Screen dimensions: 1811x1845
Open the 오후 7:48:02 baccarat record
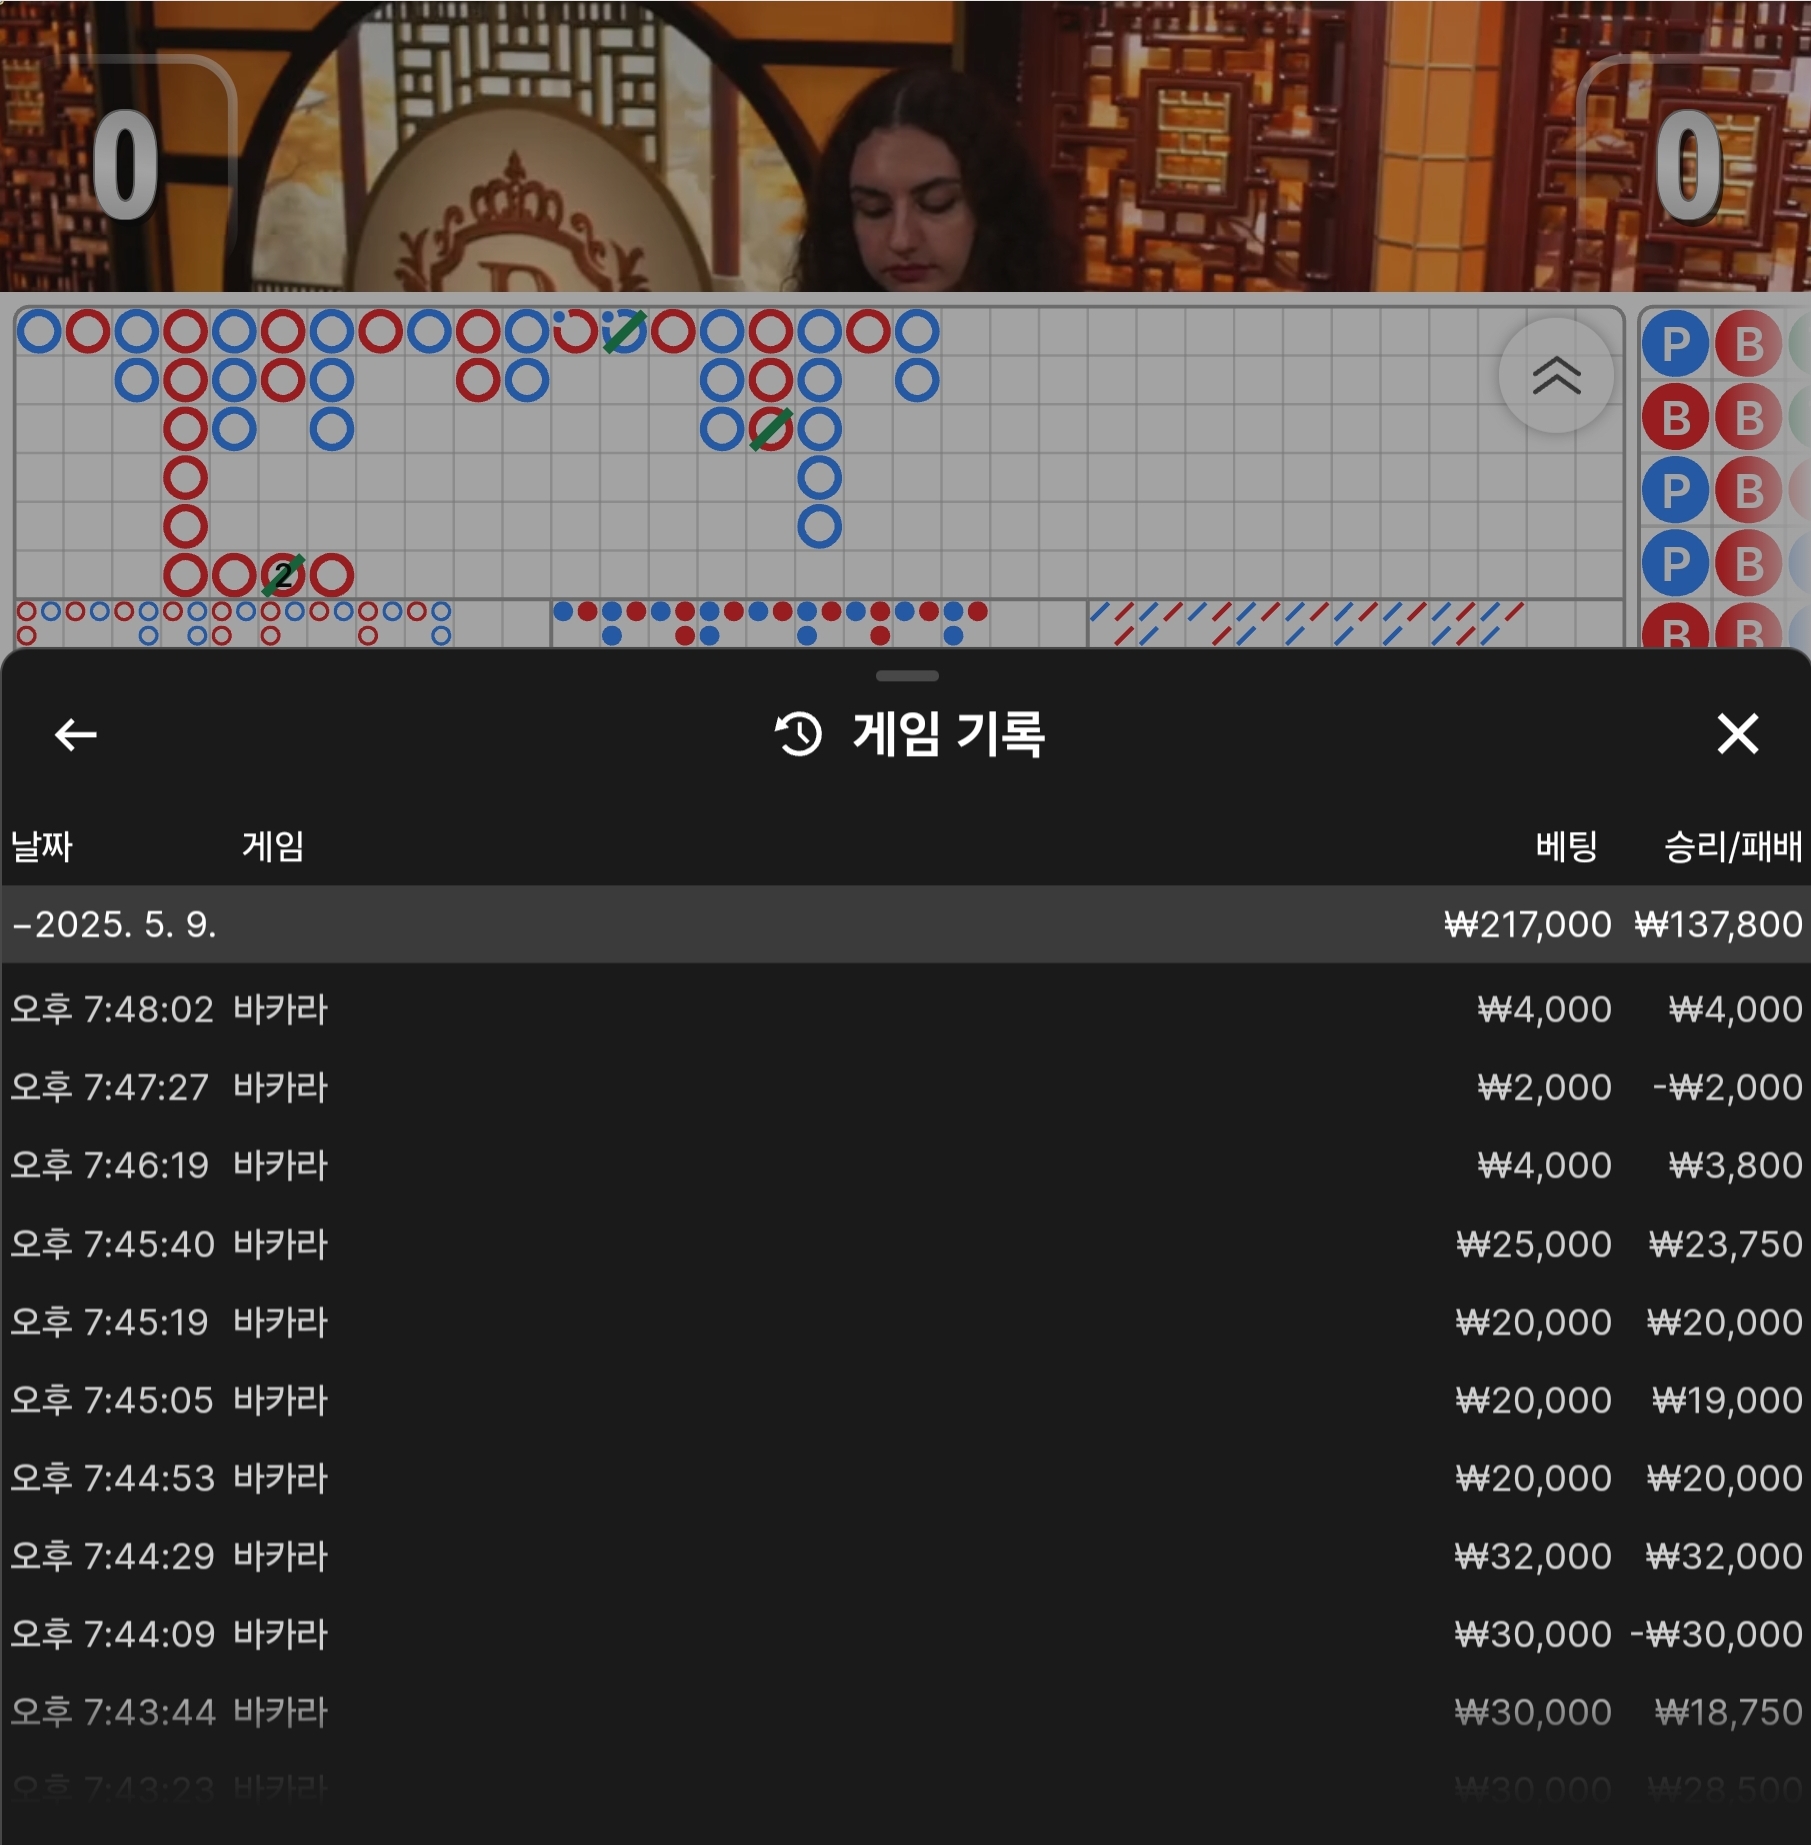click(x=905, y=1009)
